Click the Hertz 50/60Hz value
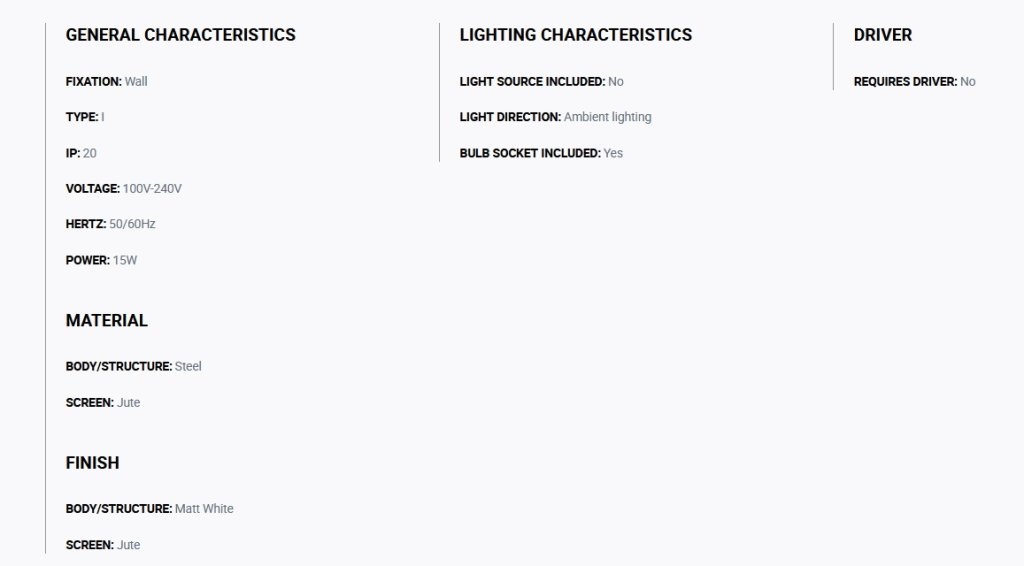 pyautogui.click(x=132, y=224)
